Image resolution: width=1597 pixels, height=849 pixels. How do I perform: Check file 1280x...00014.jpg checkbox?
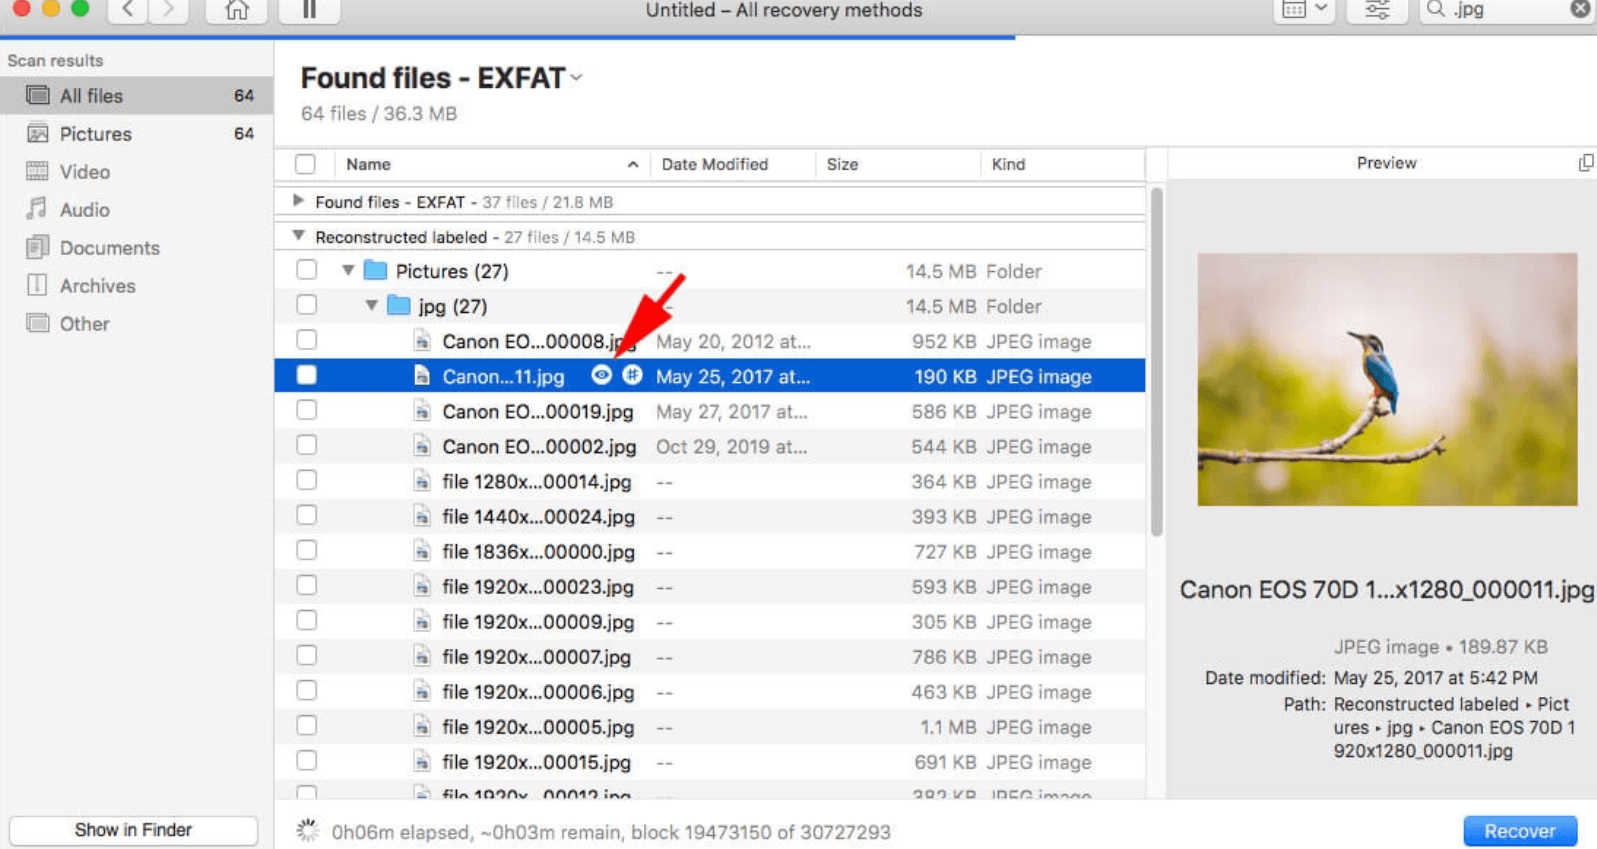pyautogui.click(x=307, y=480)
